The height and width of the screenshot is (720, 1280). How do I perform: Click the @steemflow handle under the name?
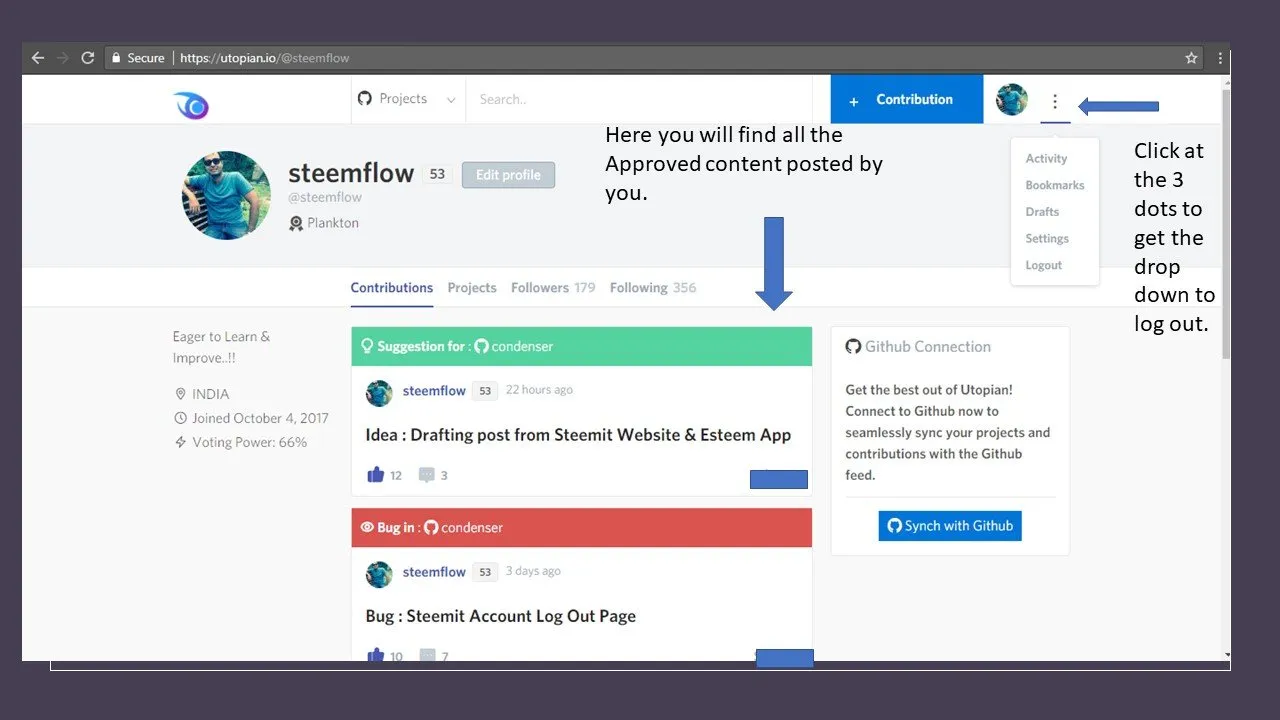pyautogui.click(x=325, y=197)
